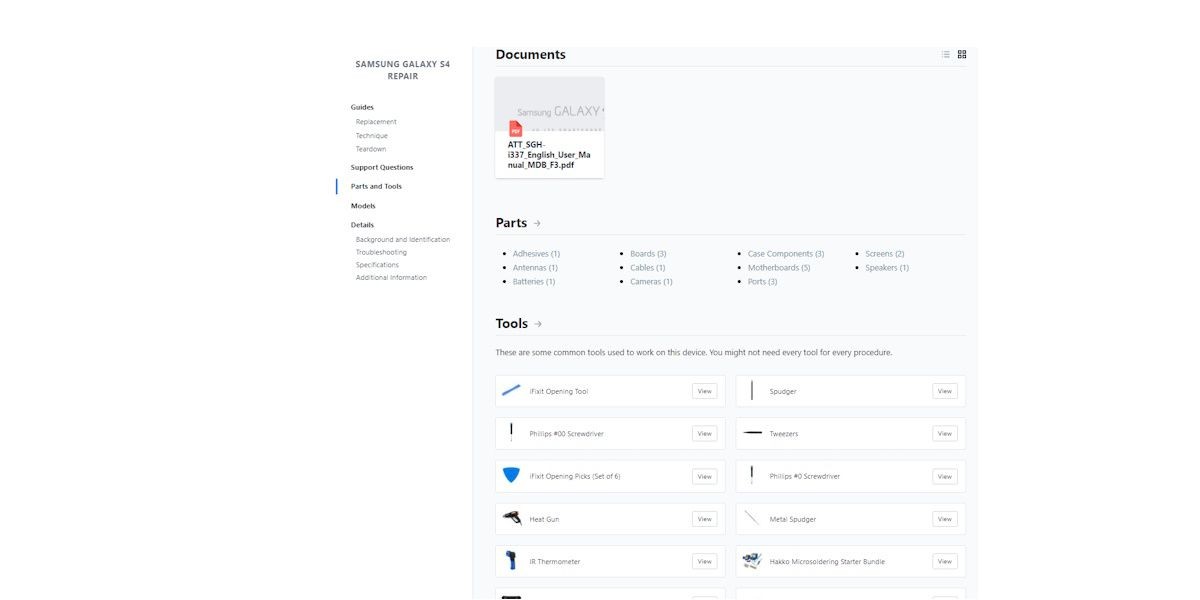The height and width of the screenshot is (600, 1200).
Task: Open Additional Information in sidebar
Action: pyautogui.click(x=391, y=278)
